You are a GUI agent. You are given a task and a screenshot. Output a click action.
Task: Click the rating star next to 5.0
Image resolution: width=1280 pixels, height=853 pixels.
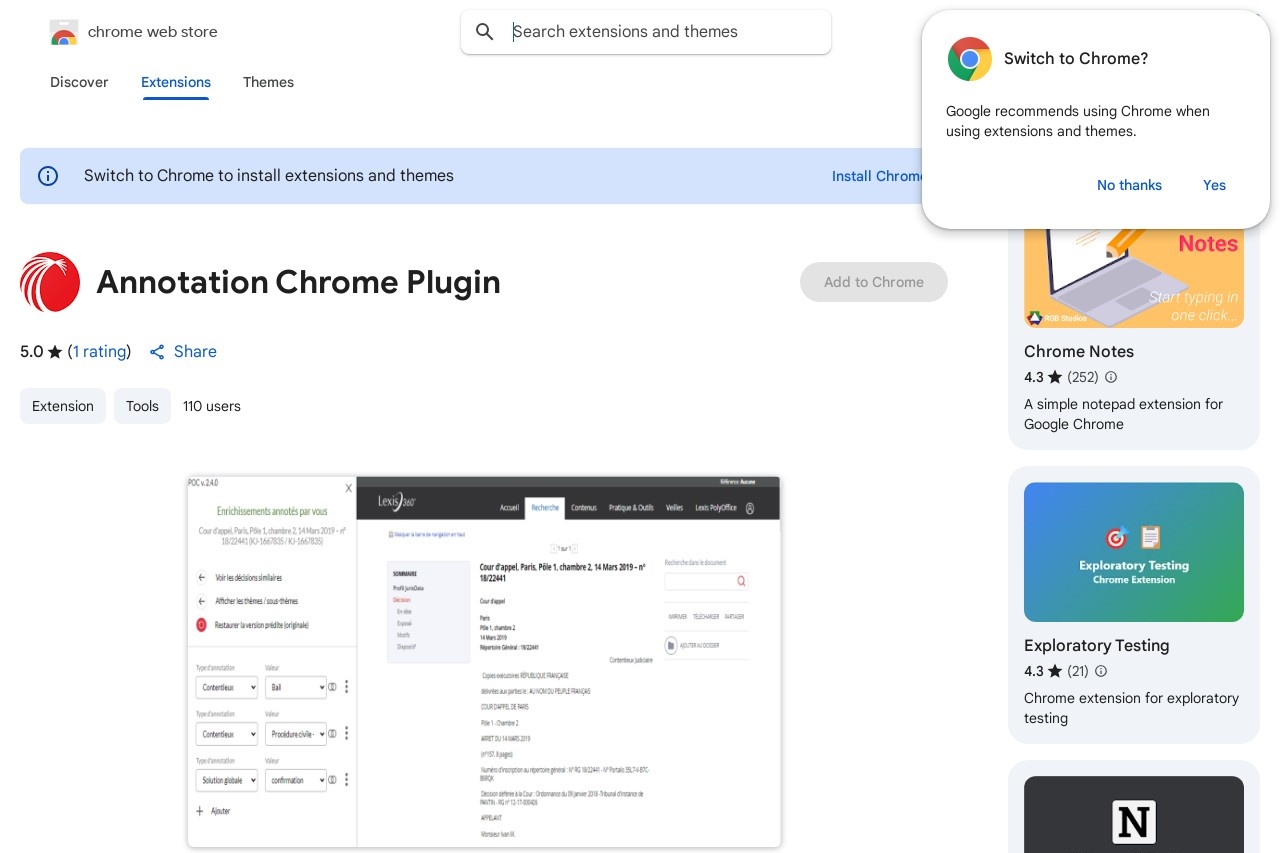(x=55, y=352)
